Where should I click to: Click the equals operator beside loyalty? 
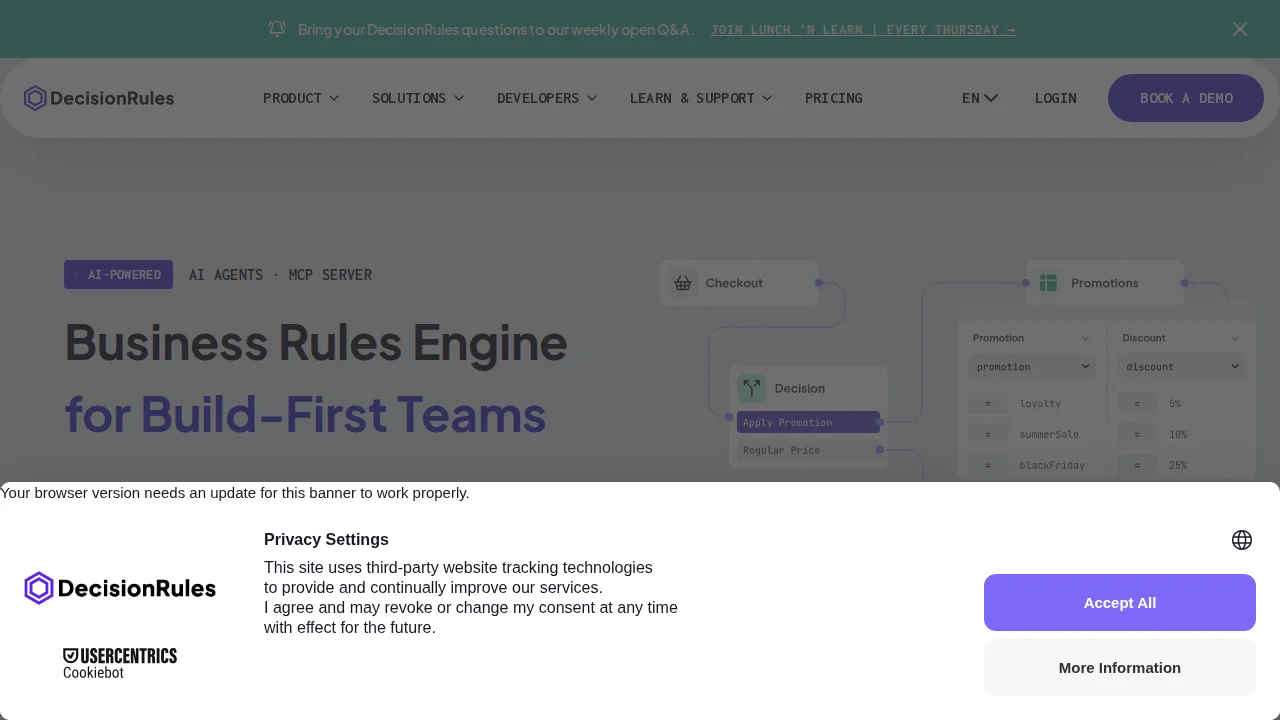pos(988,404)
